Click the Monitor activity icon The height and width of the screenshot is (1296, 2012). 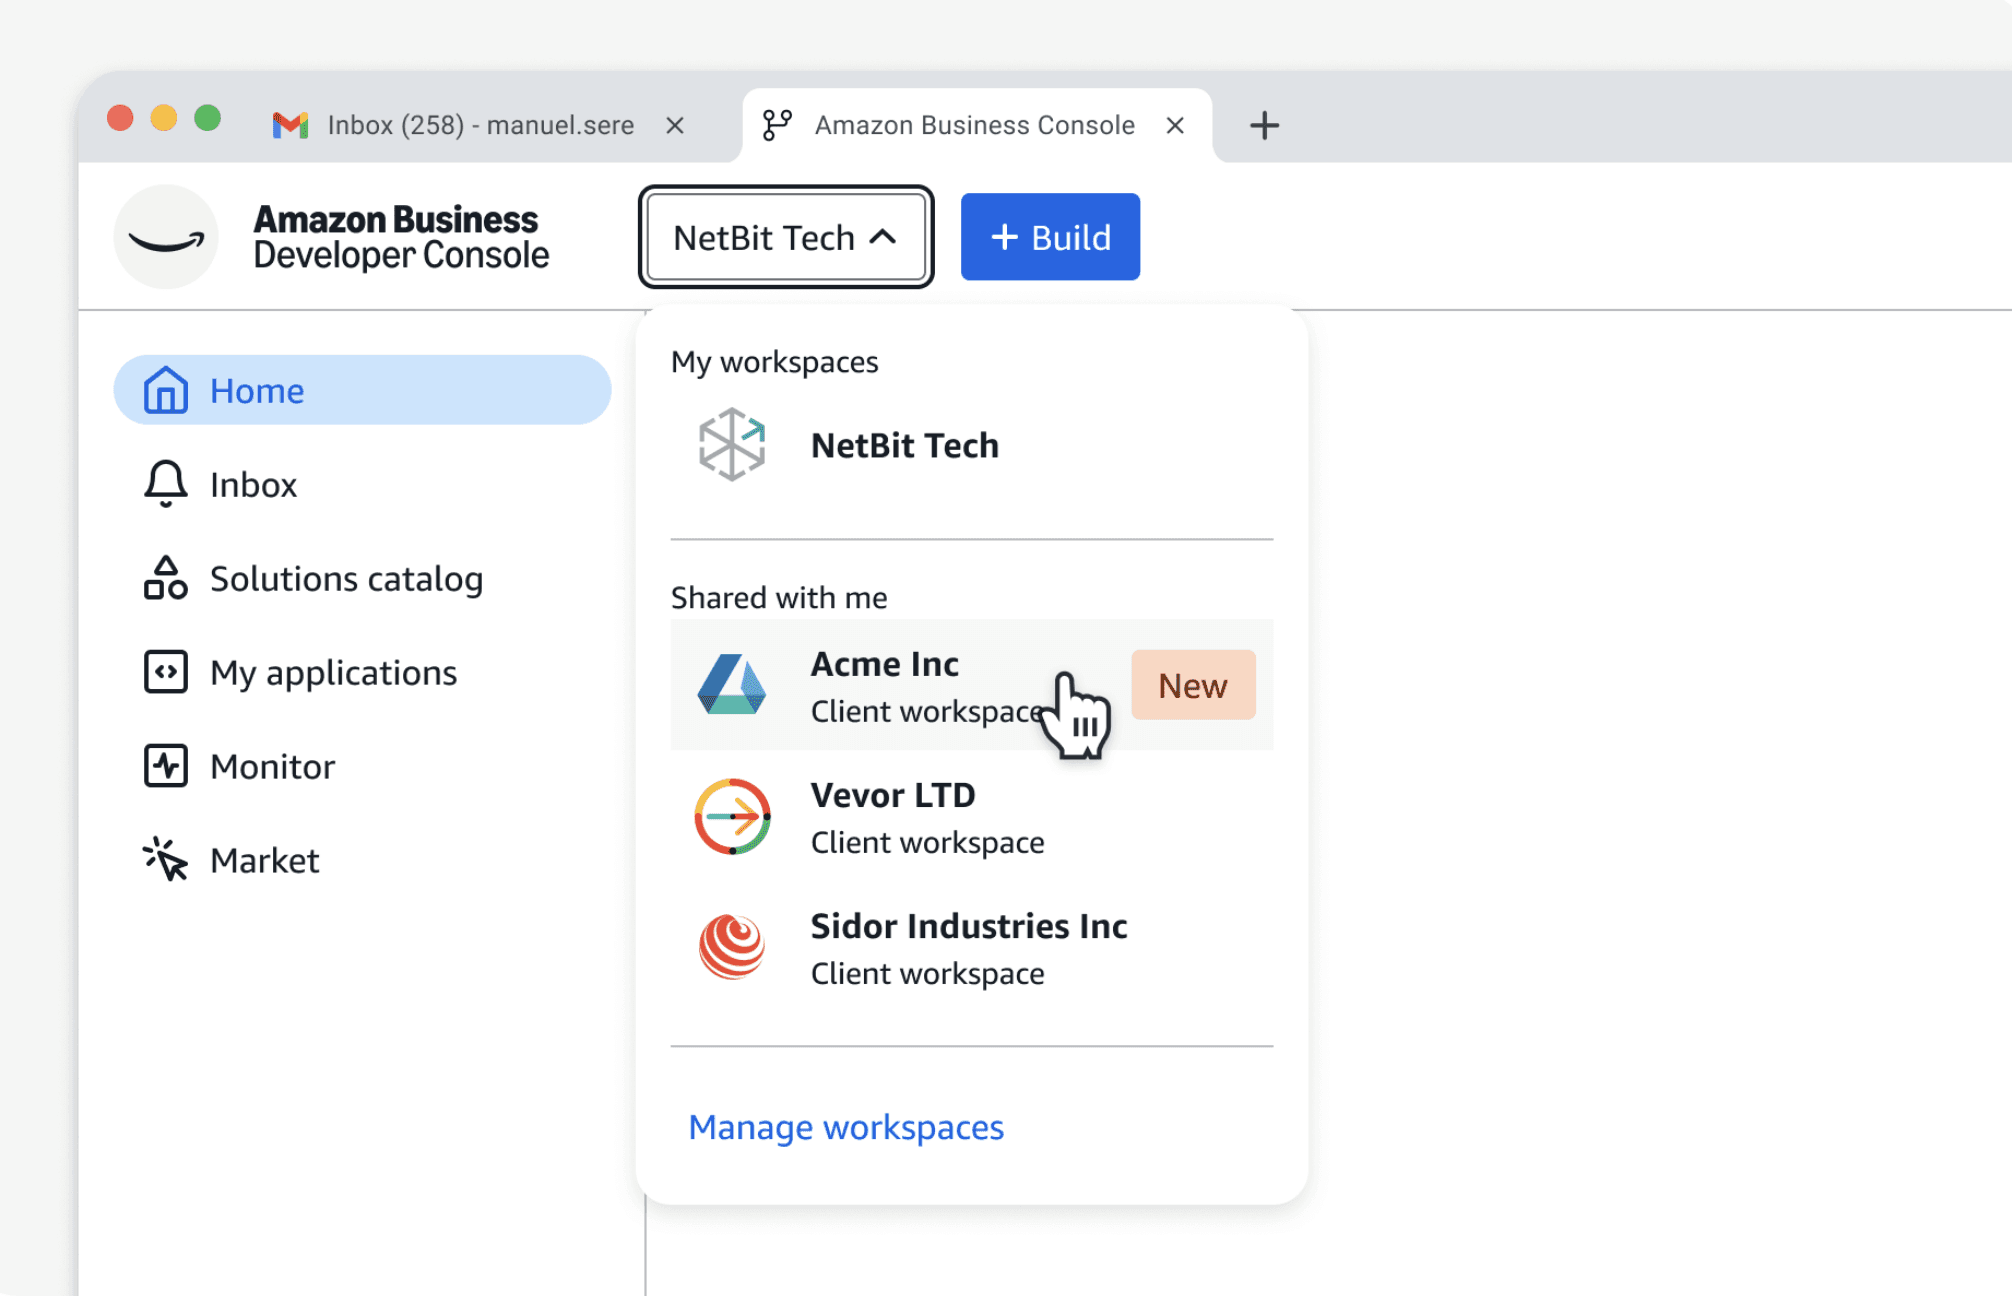click(x=165, y=766)
